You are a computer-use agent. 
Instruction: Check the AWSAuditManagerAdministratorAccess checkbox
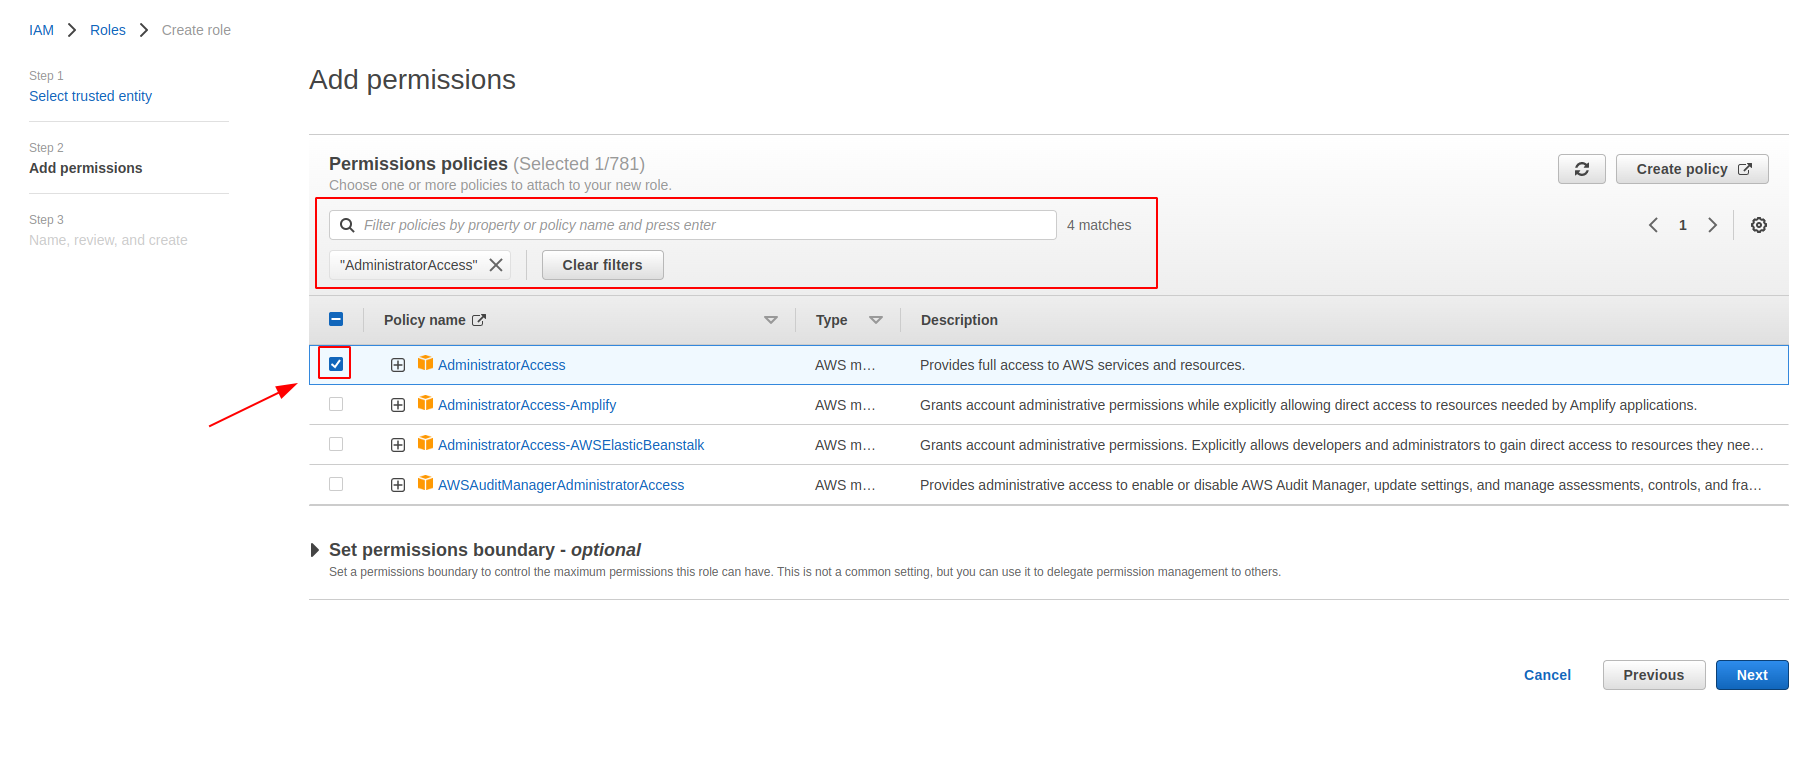click(336, 484)
